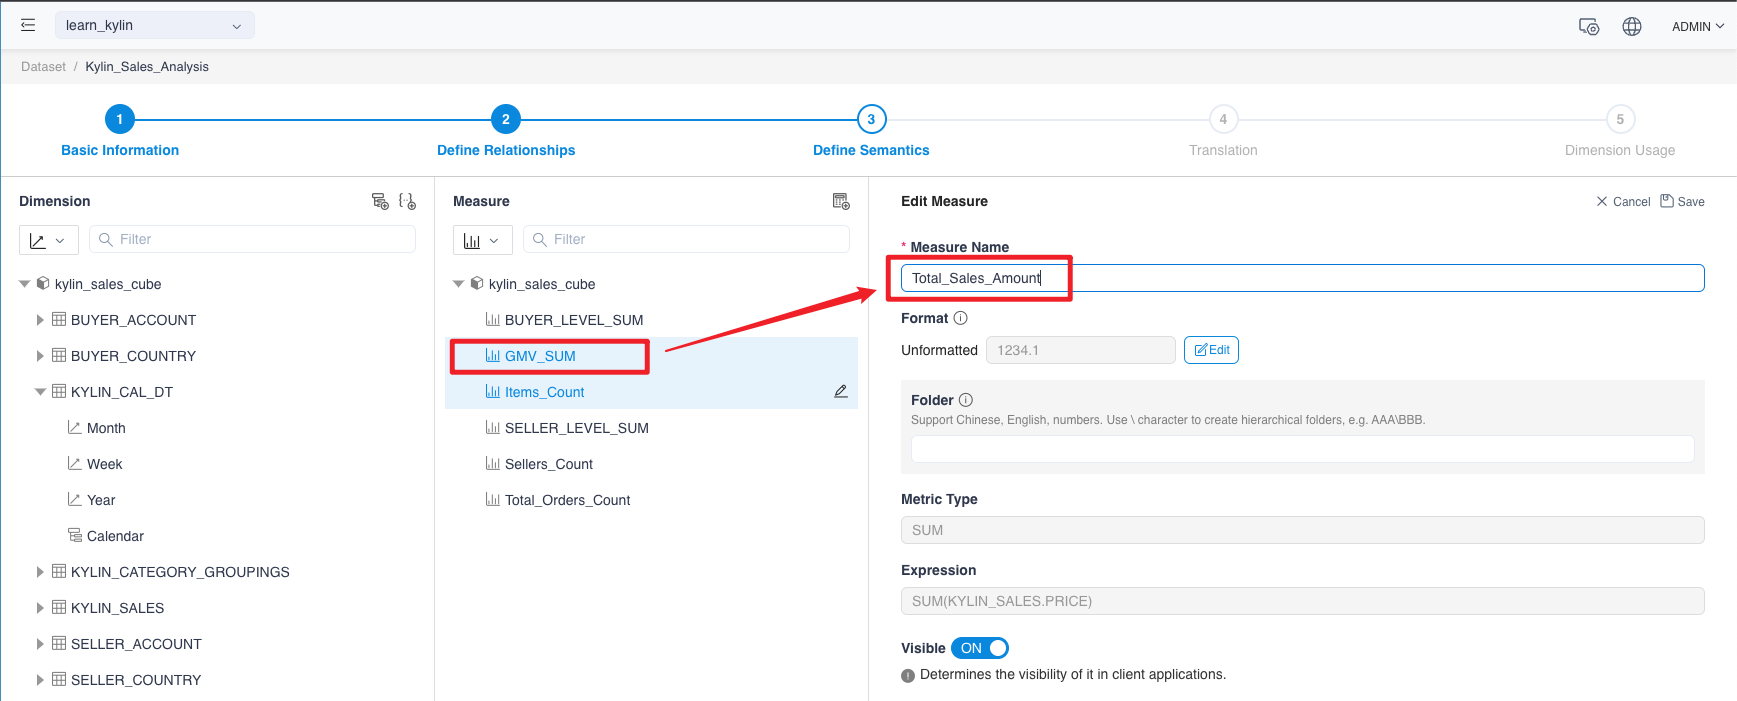
Task: Go to the Define Relationships step
Action: point(506,120)
